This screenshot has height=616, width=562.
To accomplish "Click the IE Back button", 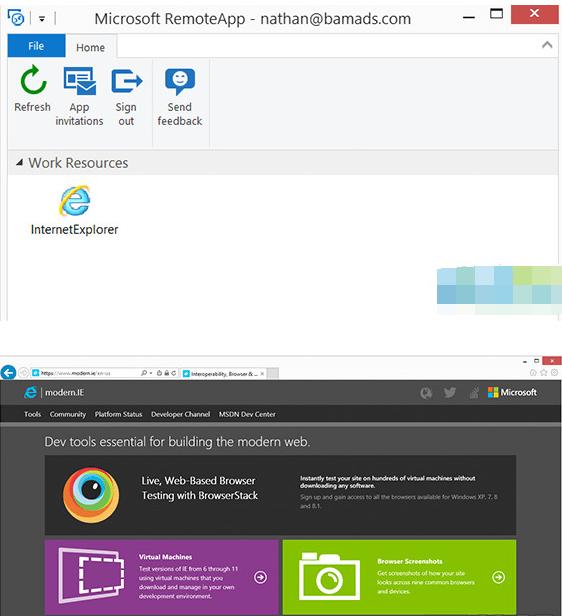I will [8, 372].
